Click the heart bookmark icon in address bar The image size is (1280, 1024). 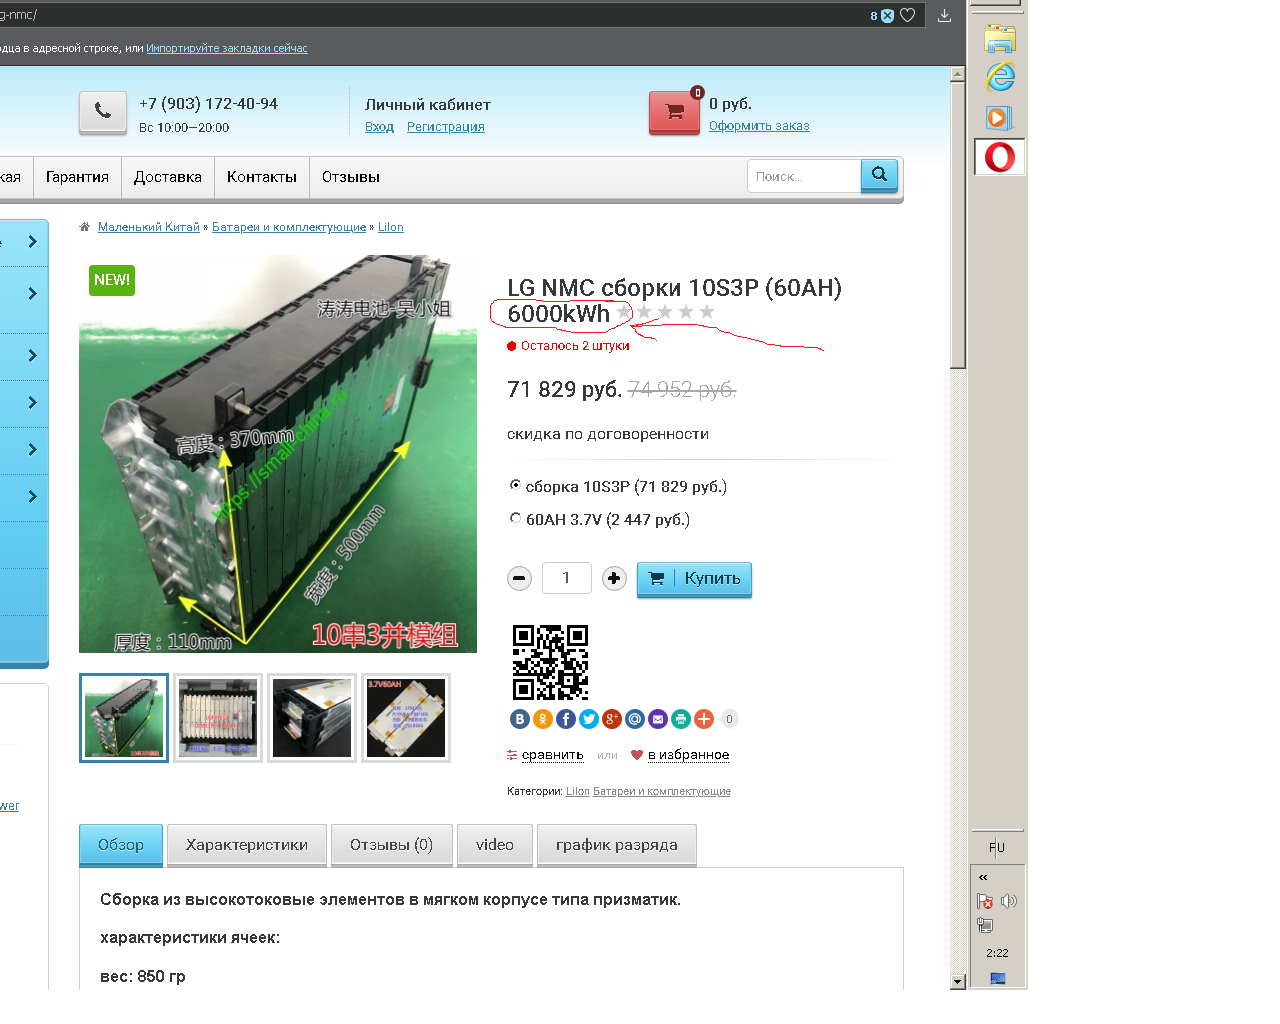(x=907, y=15)
